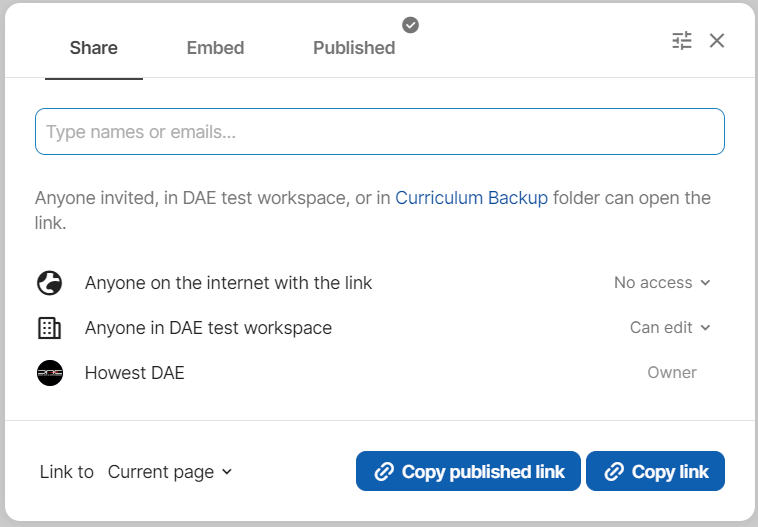Expand the Current page link dropdown

(170, 472)
